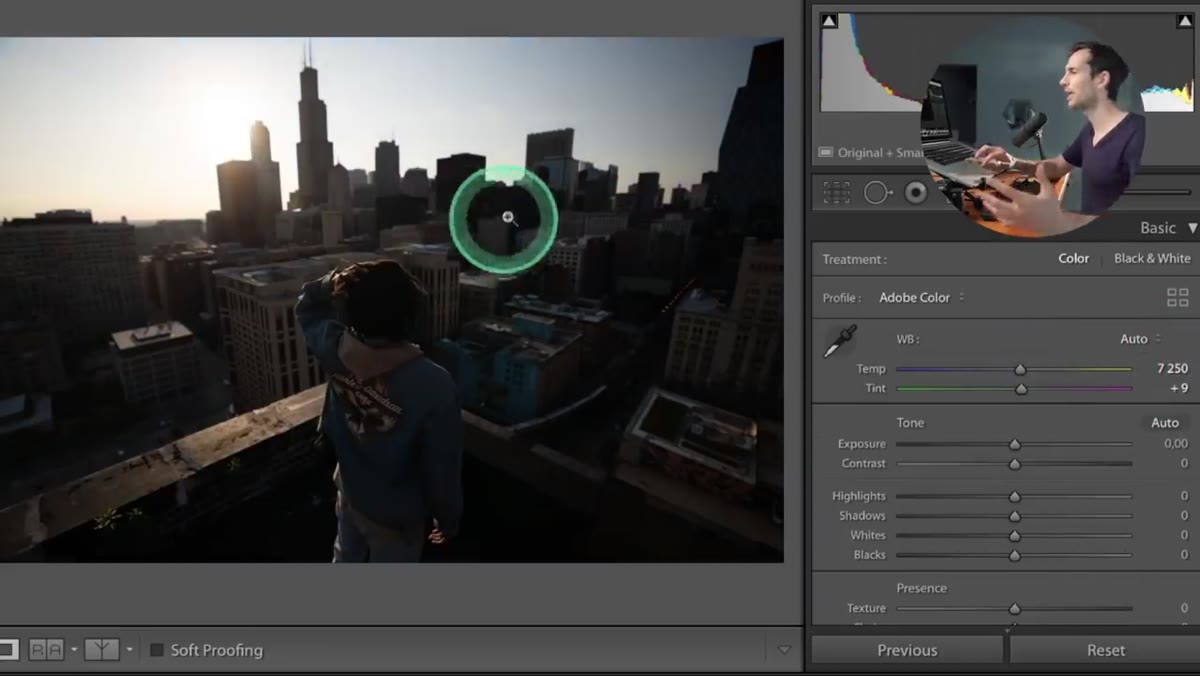The image size is (1200, 676).
Task: Select the Crop Overlay tool icon
Action: coord(837,192)
